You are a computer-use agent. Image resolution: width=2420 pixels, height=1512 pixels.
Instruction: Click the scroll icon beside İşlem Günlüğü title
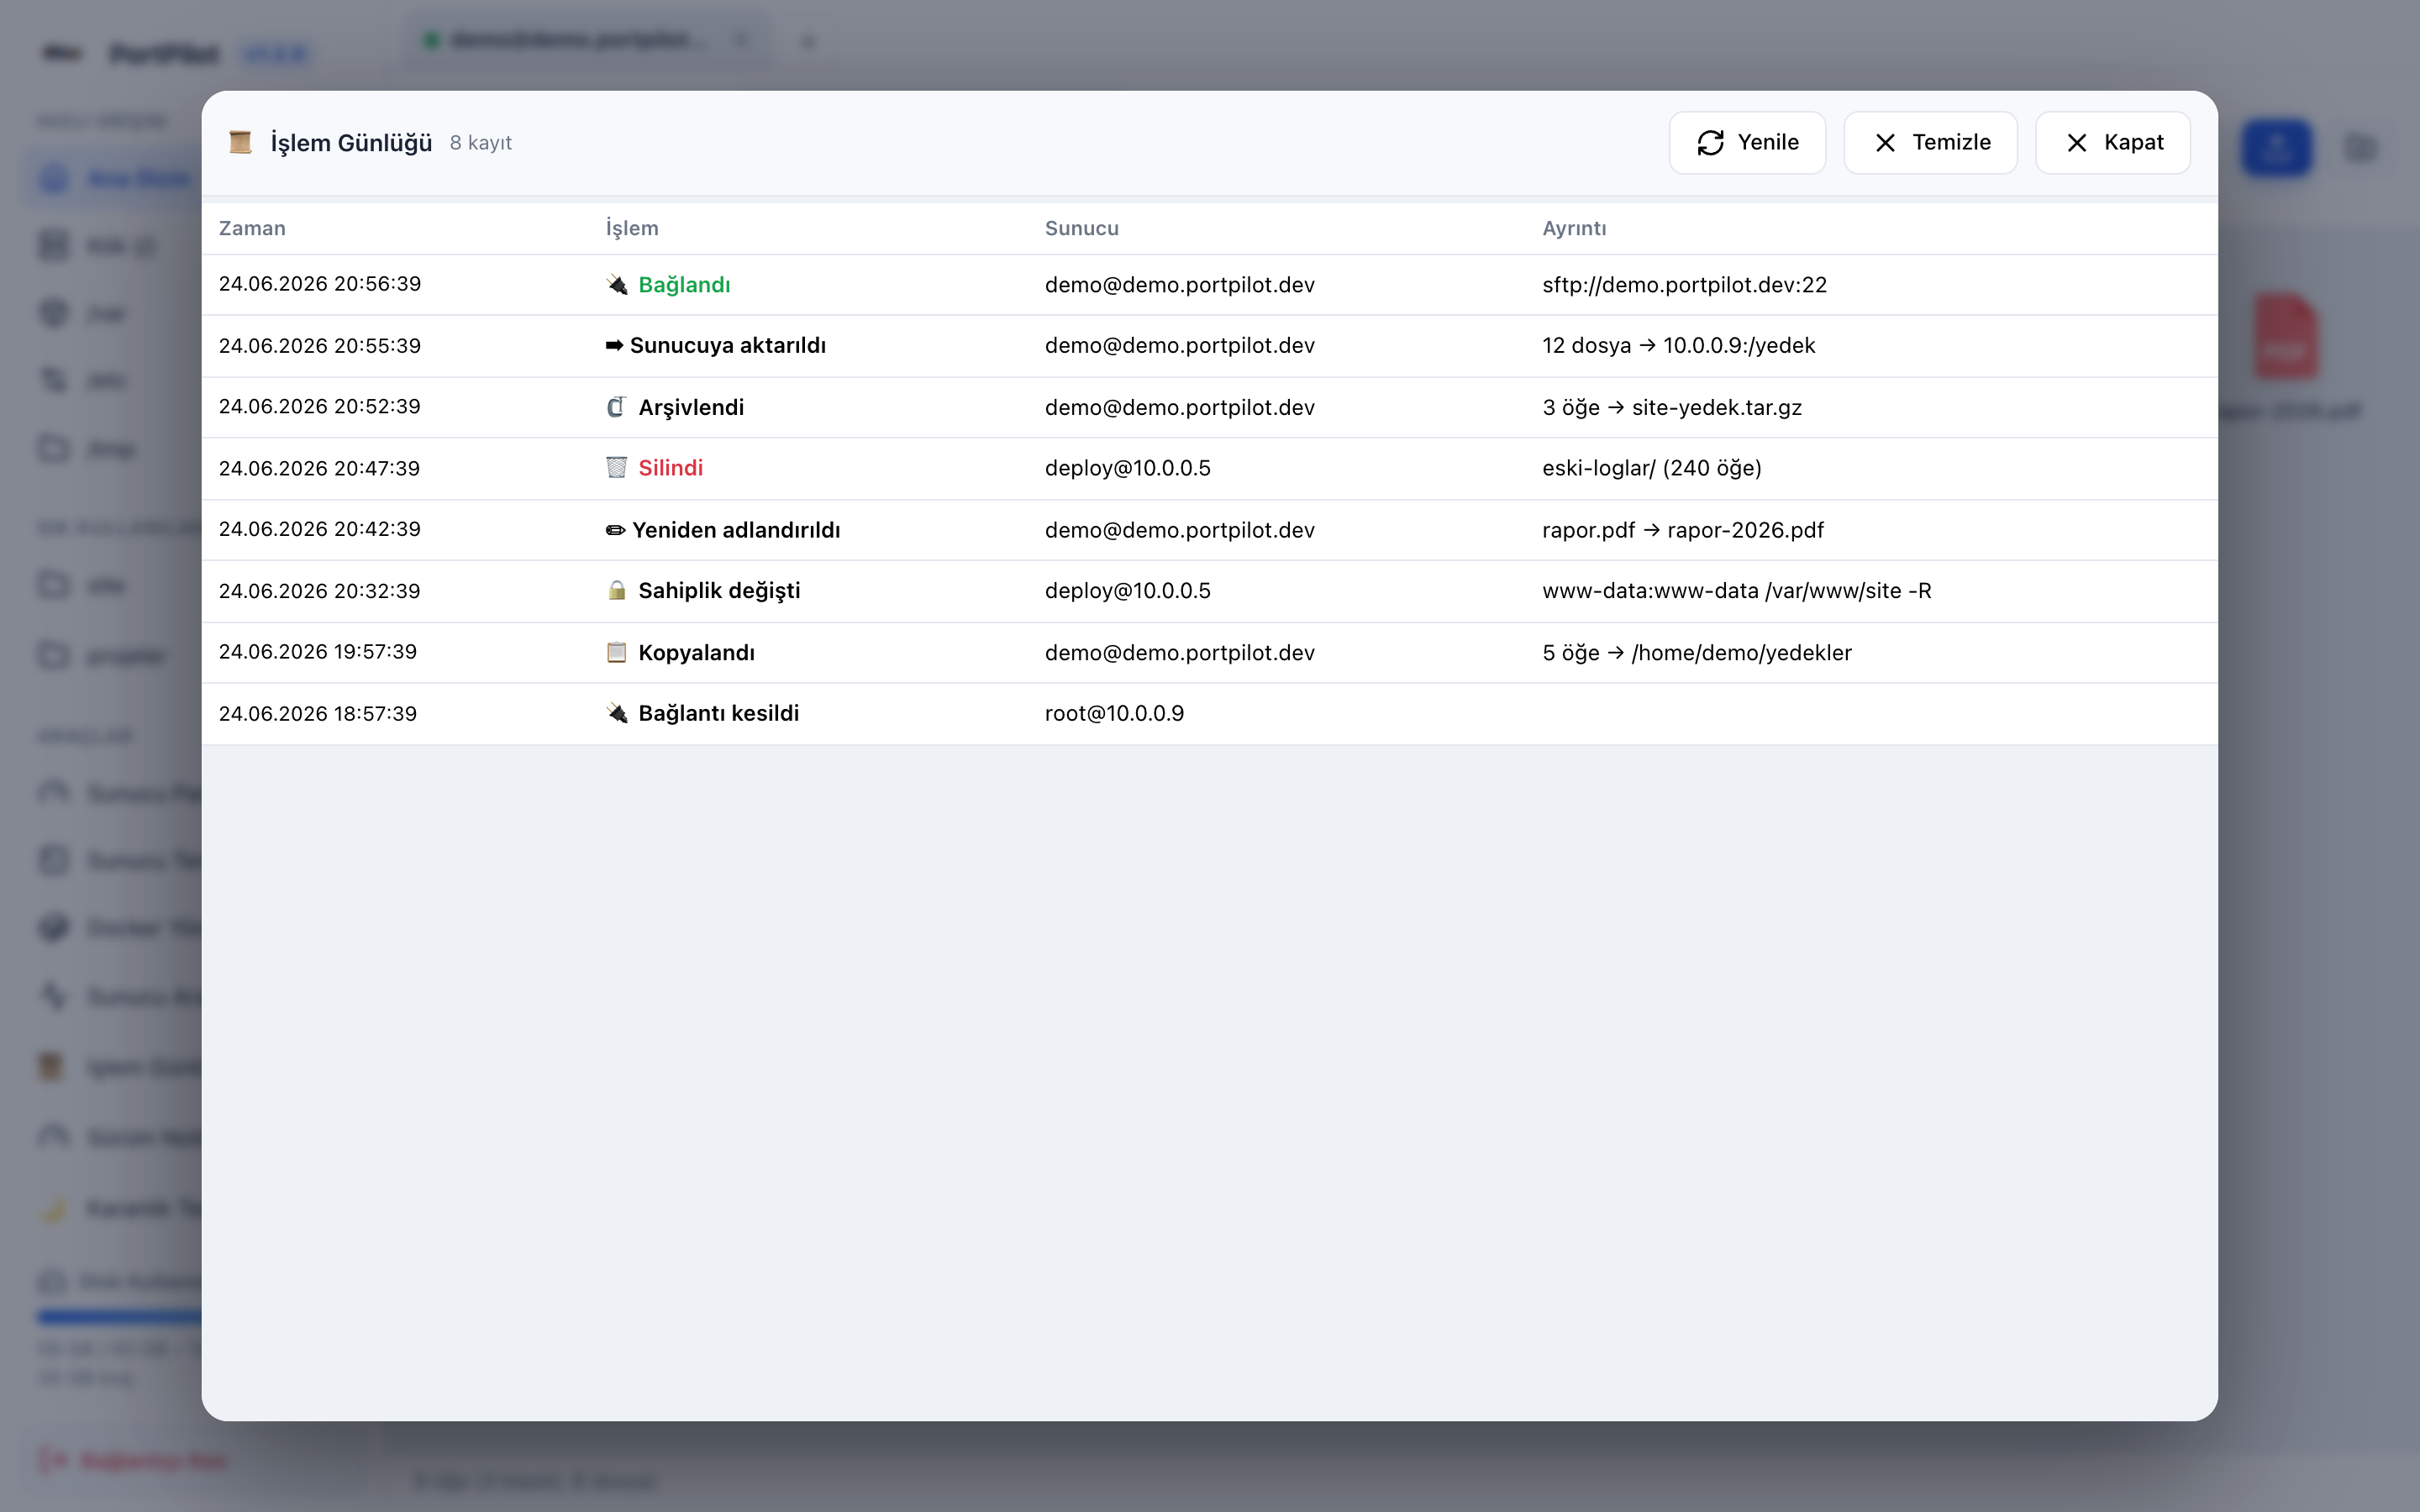(240, 143)
